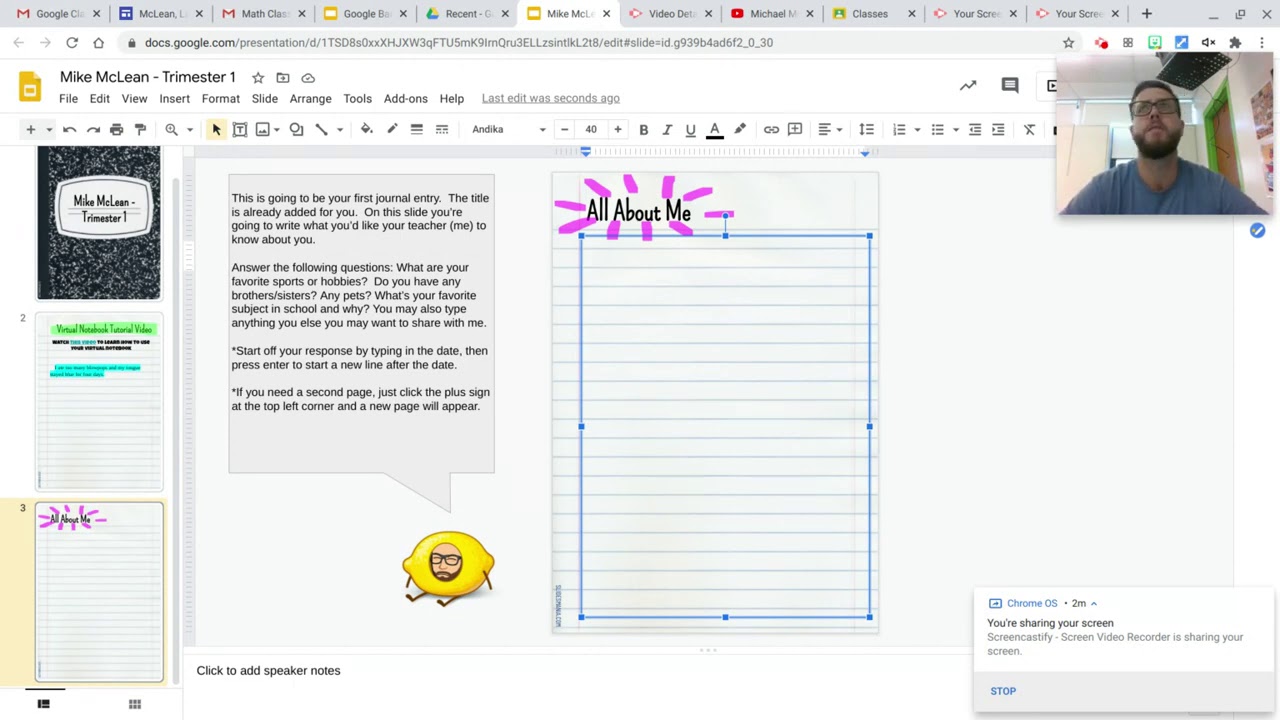Switch to grid view at bottom

click(135, 704)
